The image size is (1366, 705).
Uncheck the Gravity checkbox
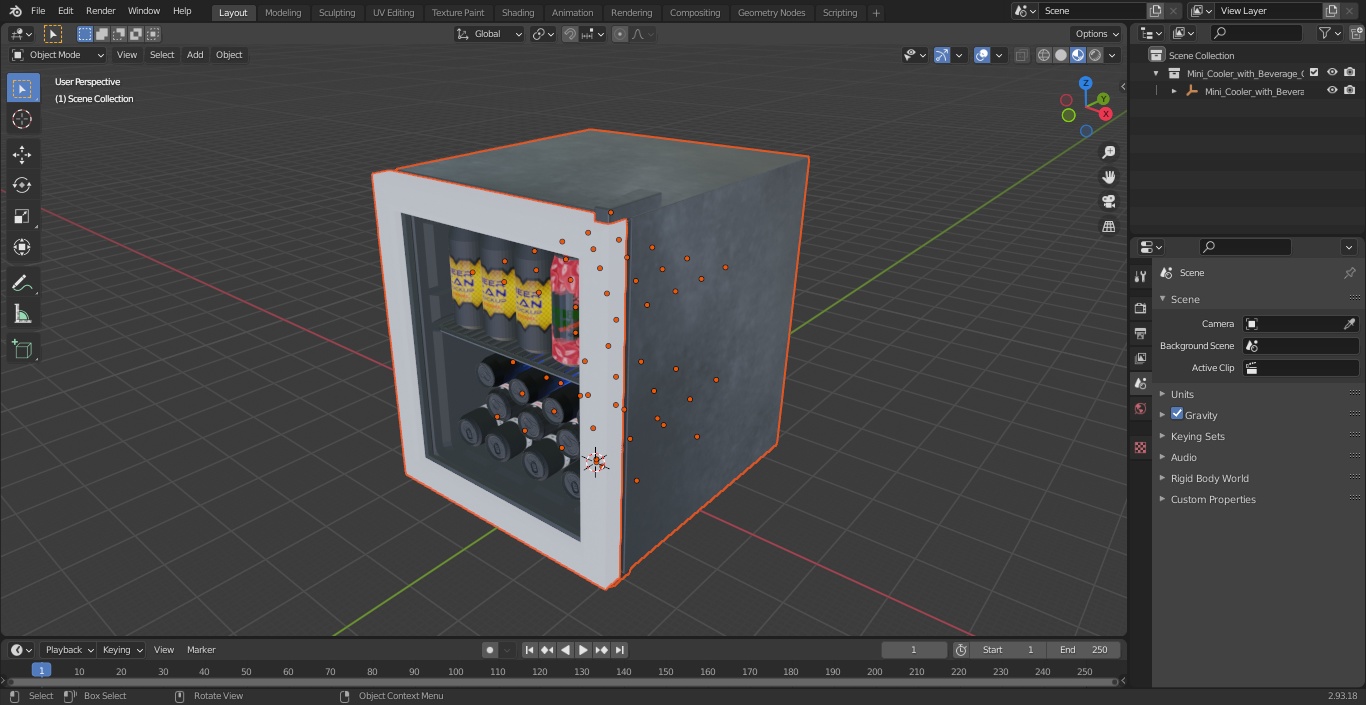(x=1177, y=414)
